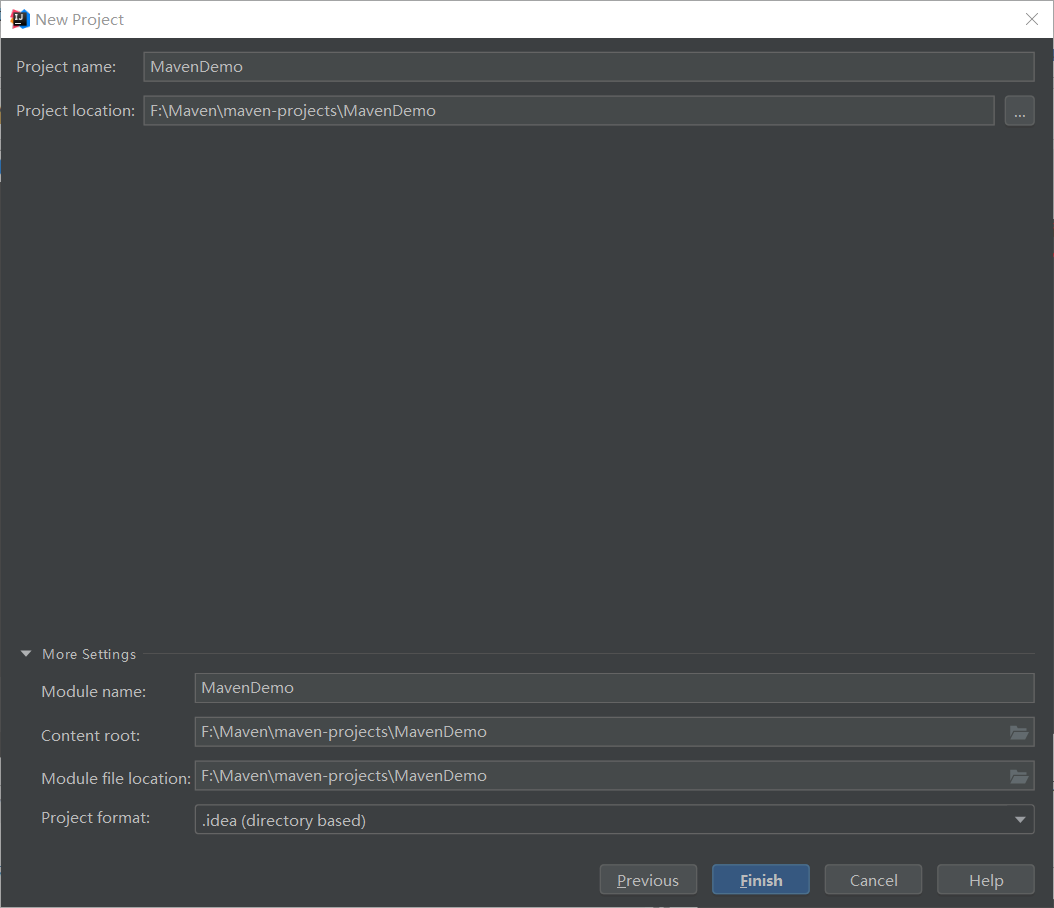Click the folder icon beside Module file location

click(x=1019, y=776)
